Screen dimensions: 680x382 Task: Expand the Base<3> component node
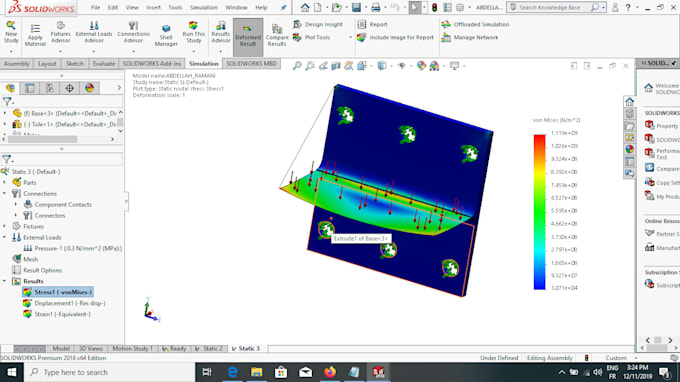click(5, 113)
